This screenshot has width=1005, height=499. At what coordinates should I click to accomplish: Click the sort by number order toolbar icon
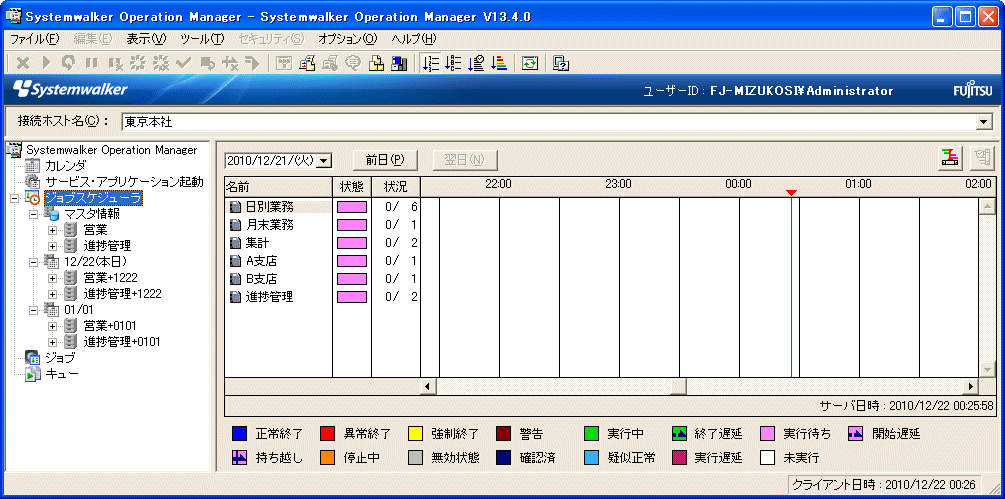pyautogui.click(x=431, y=63)
